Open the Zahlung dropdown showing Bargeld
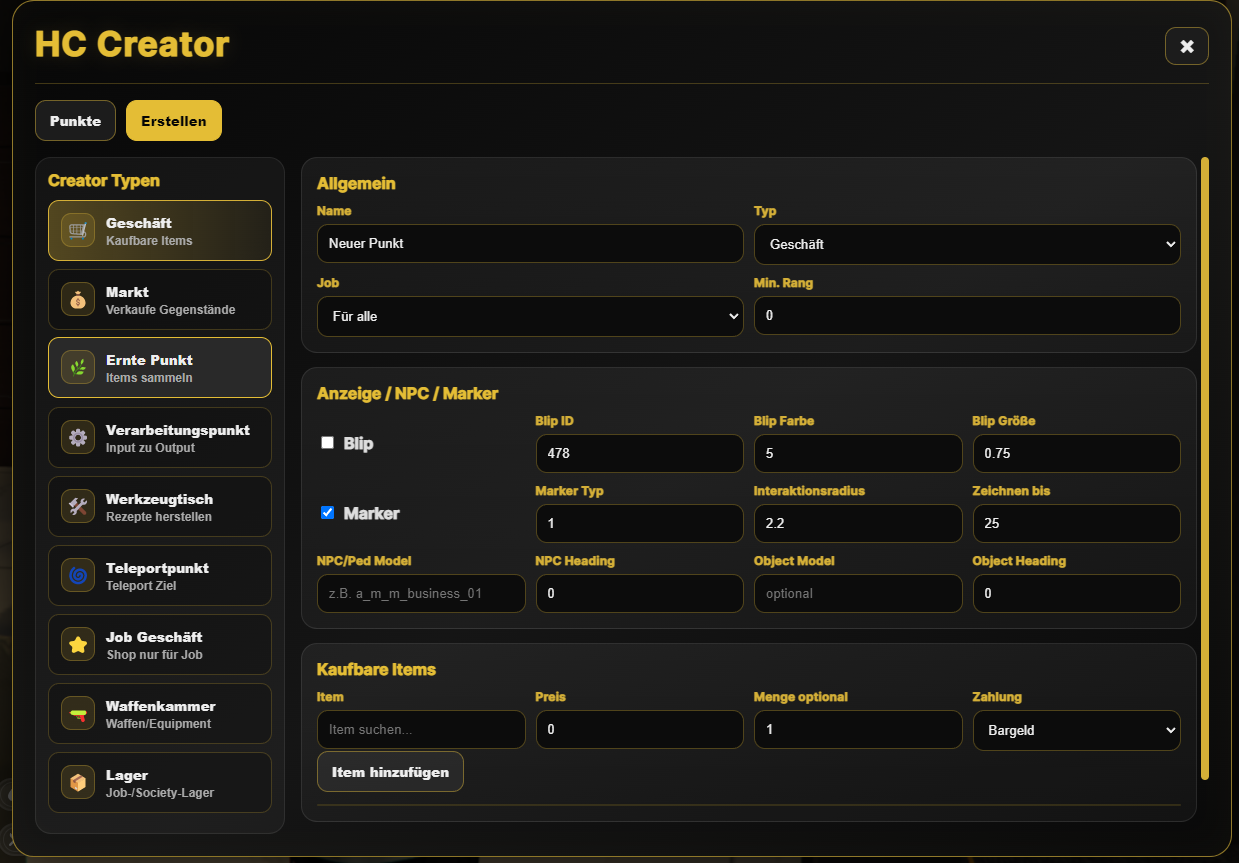This screenshot has width=1239, height=863. click(x=1077, y=730)
